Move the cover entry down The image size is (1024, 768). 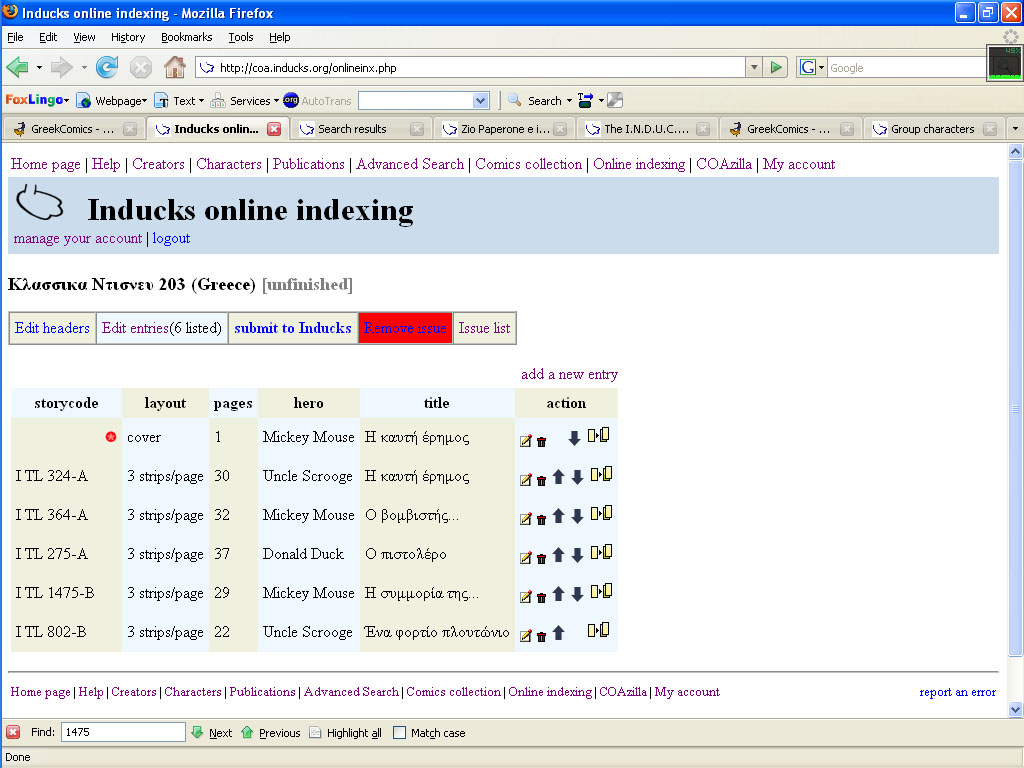click(x=574, y=438)
